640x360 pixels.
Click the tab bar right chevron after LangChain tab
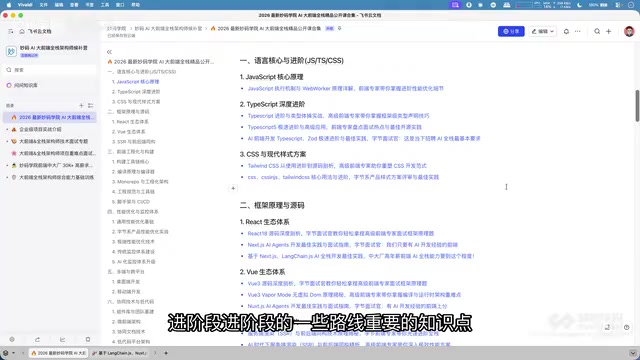[x=155, y=353]
